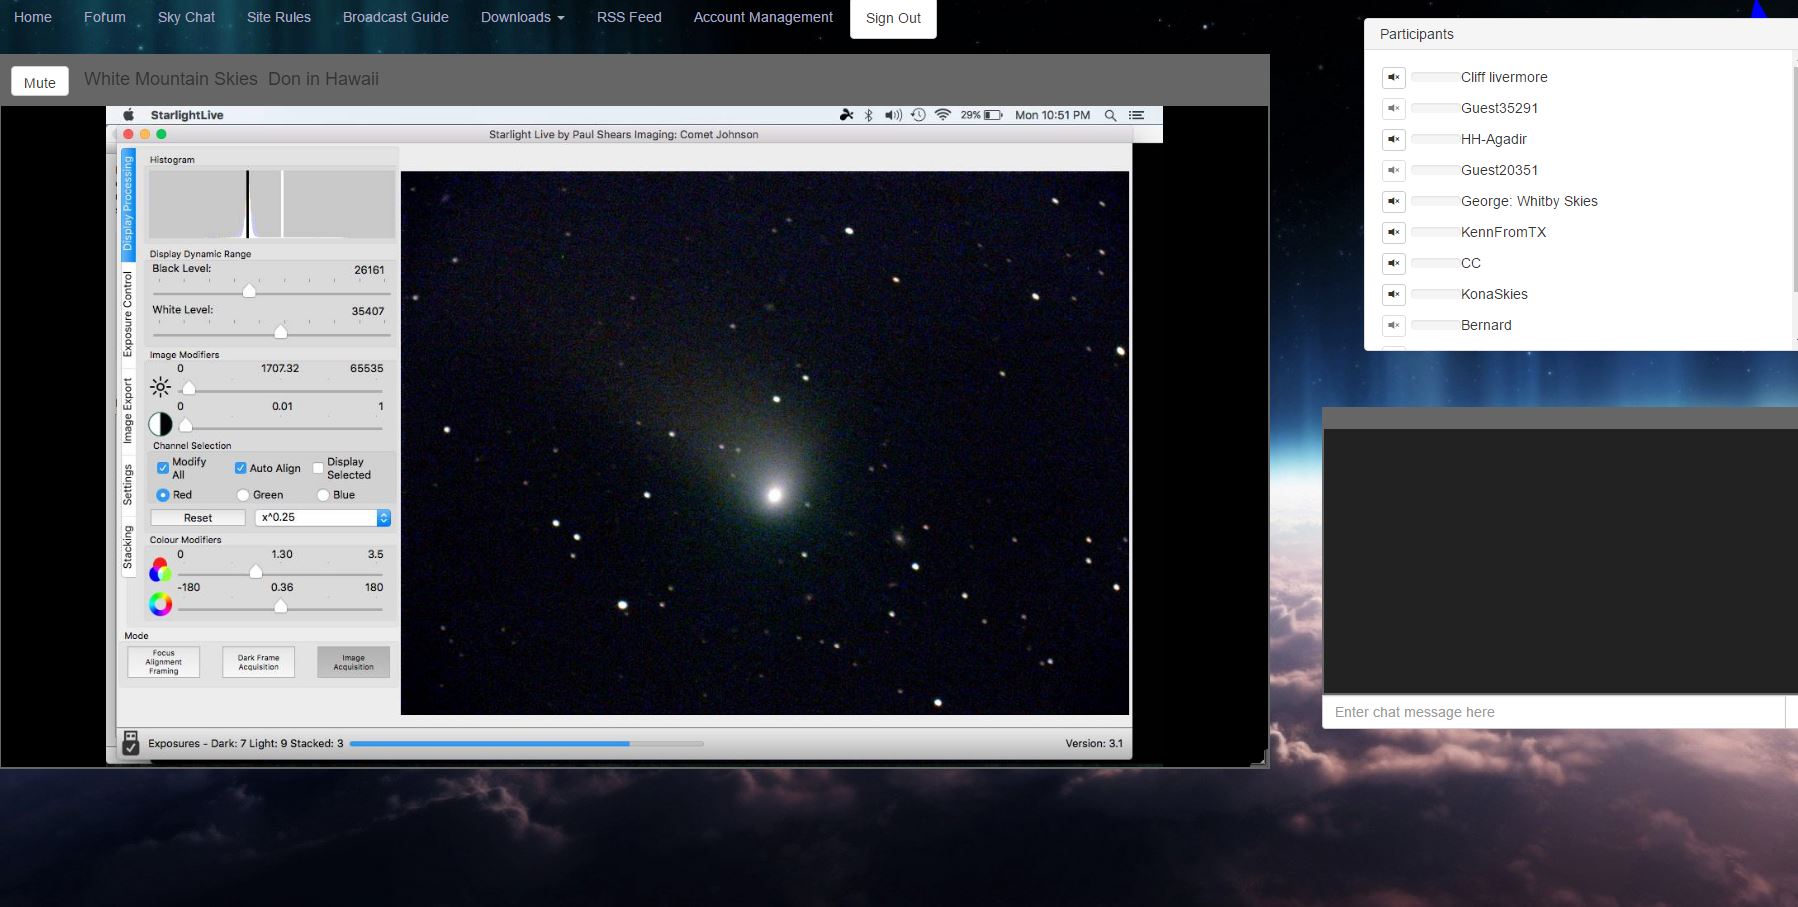Click the brightness sun icon in Image Modifiers

pos(160,387)
